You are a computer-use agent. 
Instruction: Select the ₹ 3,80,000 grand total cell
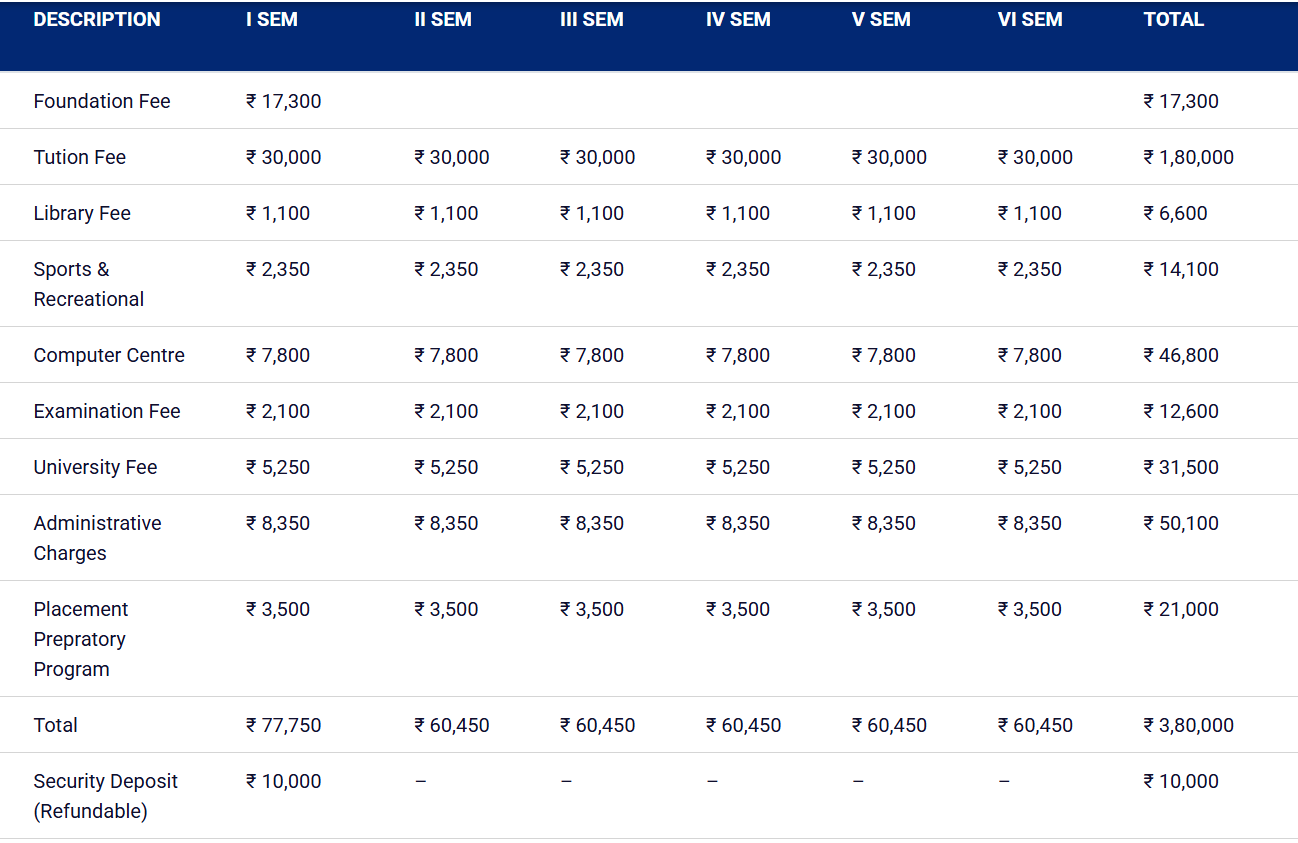tap(1189, 725)
